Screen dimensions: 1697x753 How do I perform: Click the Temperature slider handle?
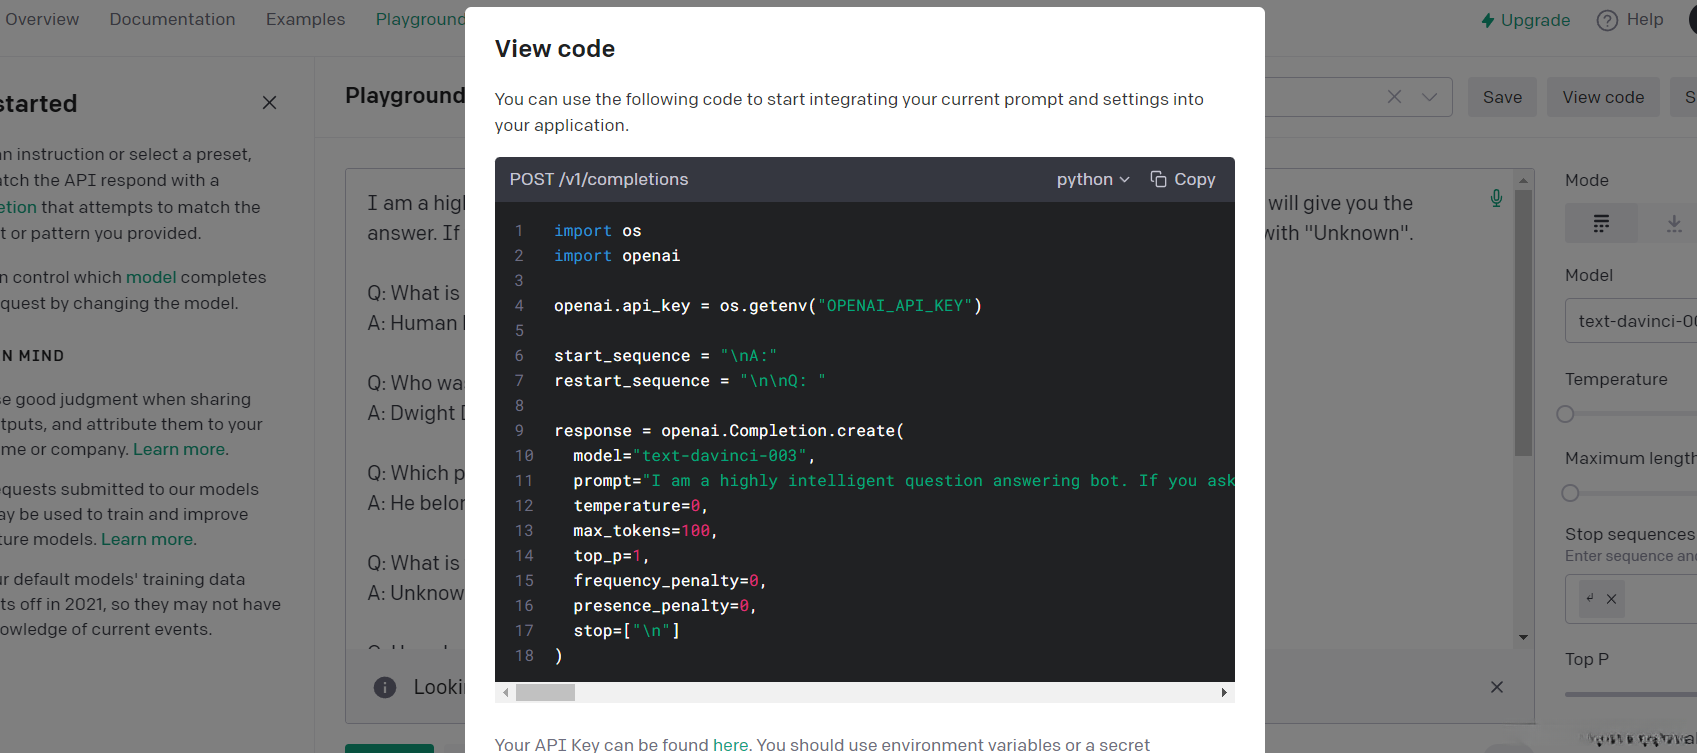coord(1566,414)
